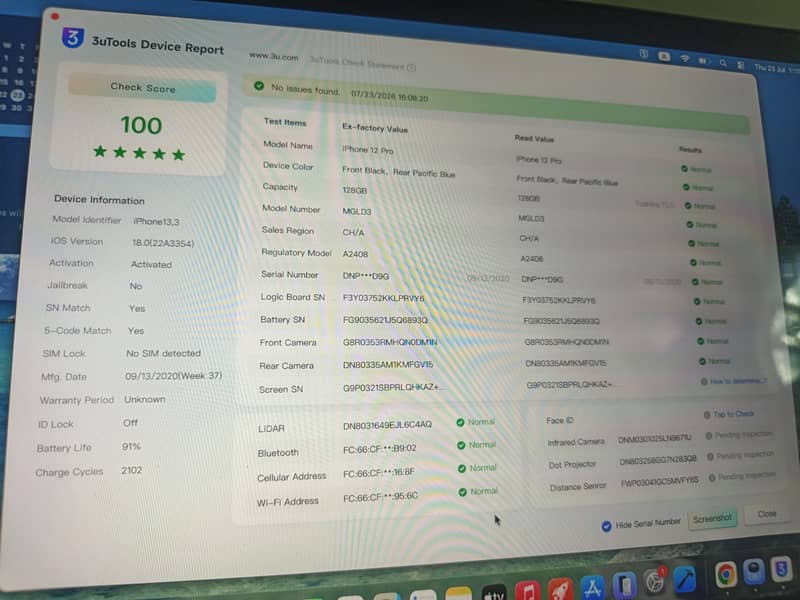Launch the Music app in the dock

[x=528, y=591]
